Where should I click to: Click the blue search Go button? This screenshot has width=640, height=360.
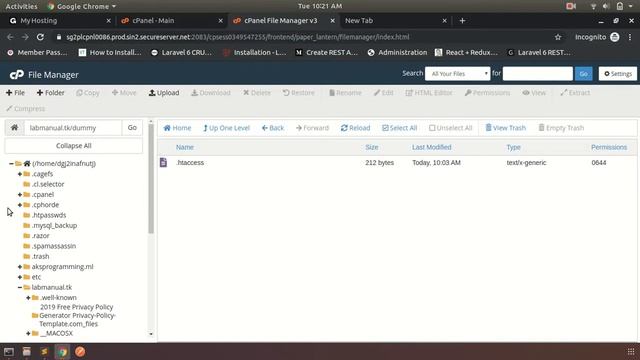tap(584, 74)
